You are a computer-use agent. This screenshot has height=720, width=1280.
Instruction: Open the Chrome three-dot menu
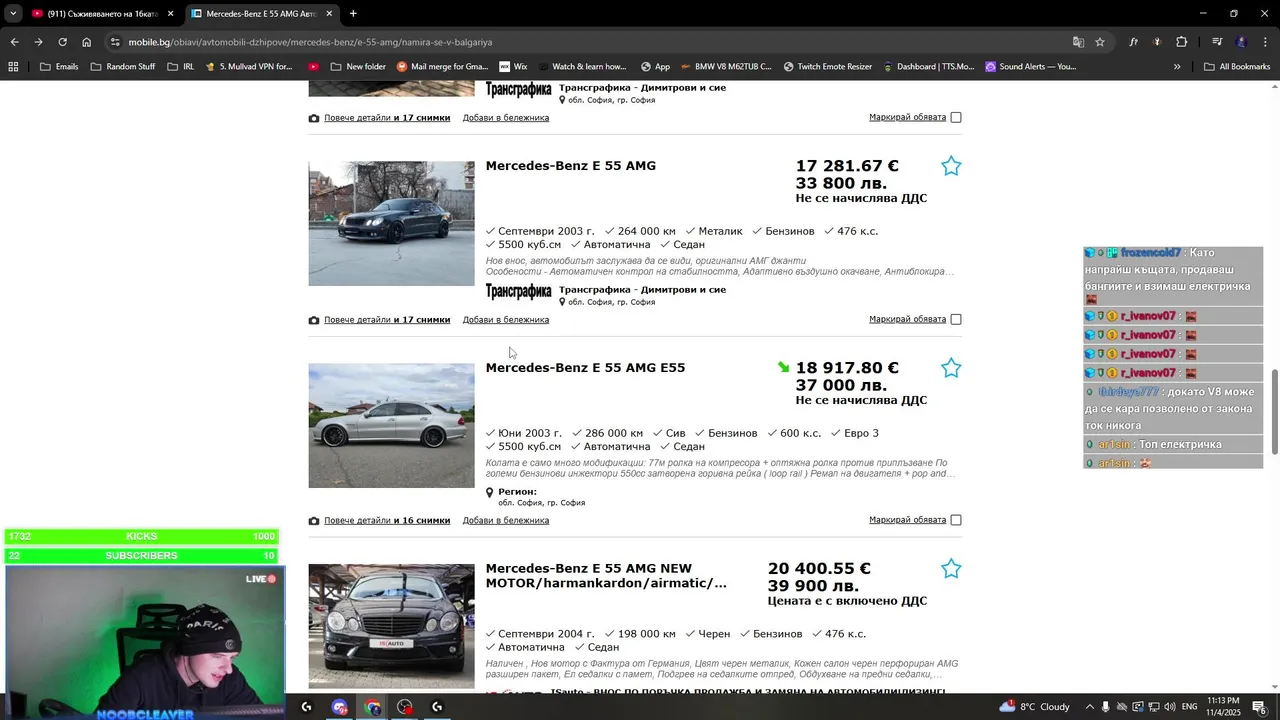(x=1266, y=42)
